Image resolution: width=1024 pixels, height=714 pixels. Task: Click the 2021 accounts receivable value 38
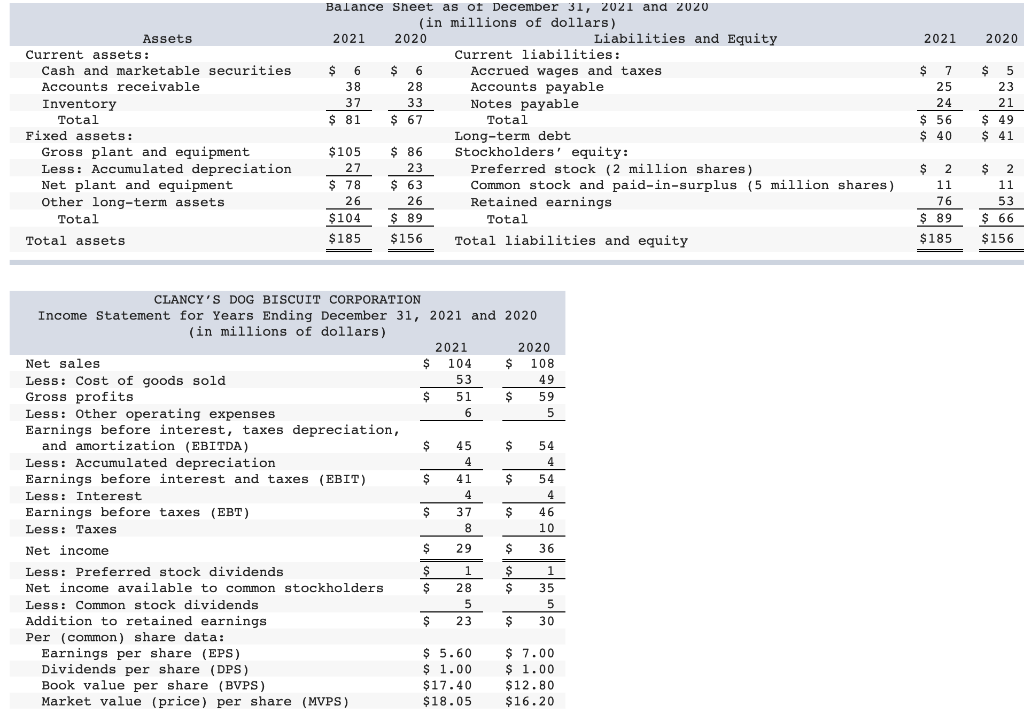click(353, 86)
